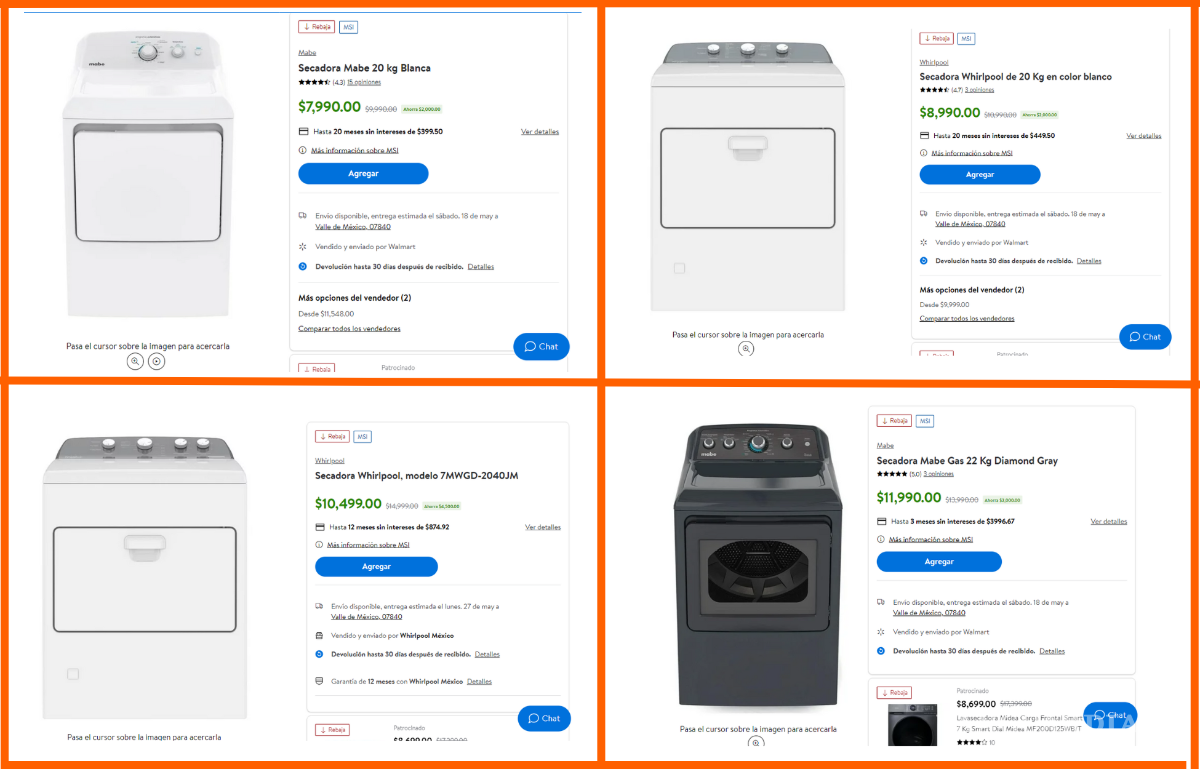Click Detalles next to the 12-month Whirlpool warranty
Viewport: 1200px width, 769px height.
point(479,680)
